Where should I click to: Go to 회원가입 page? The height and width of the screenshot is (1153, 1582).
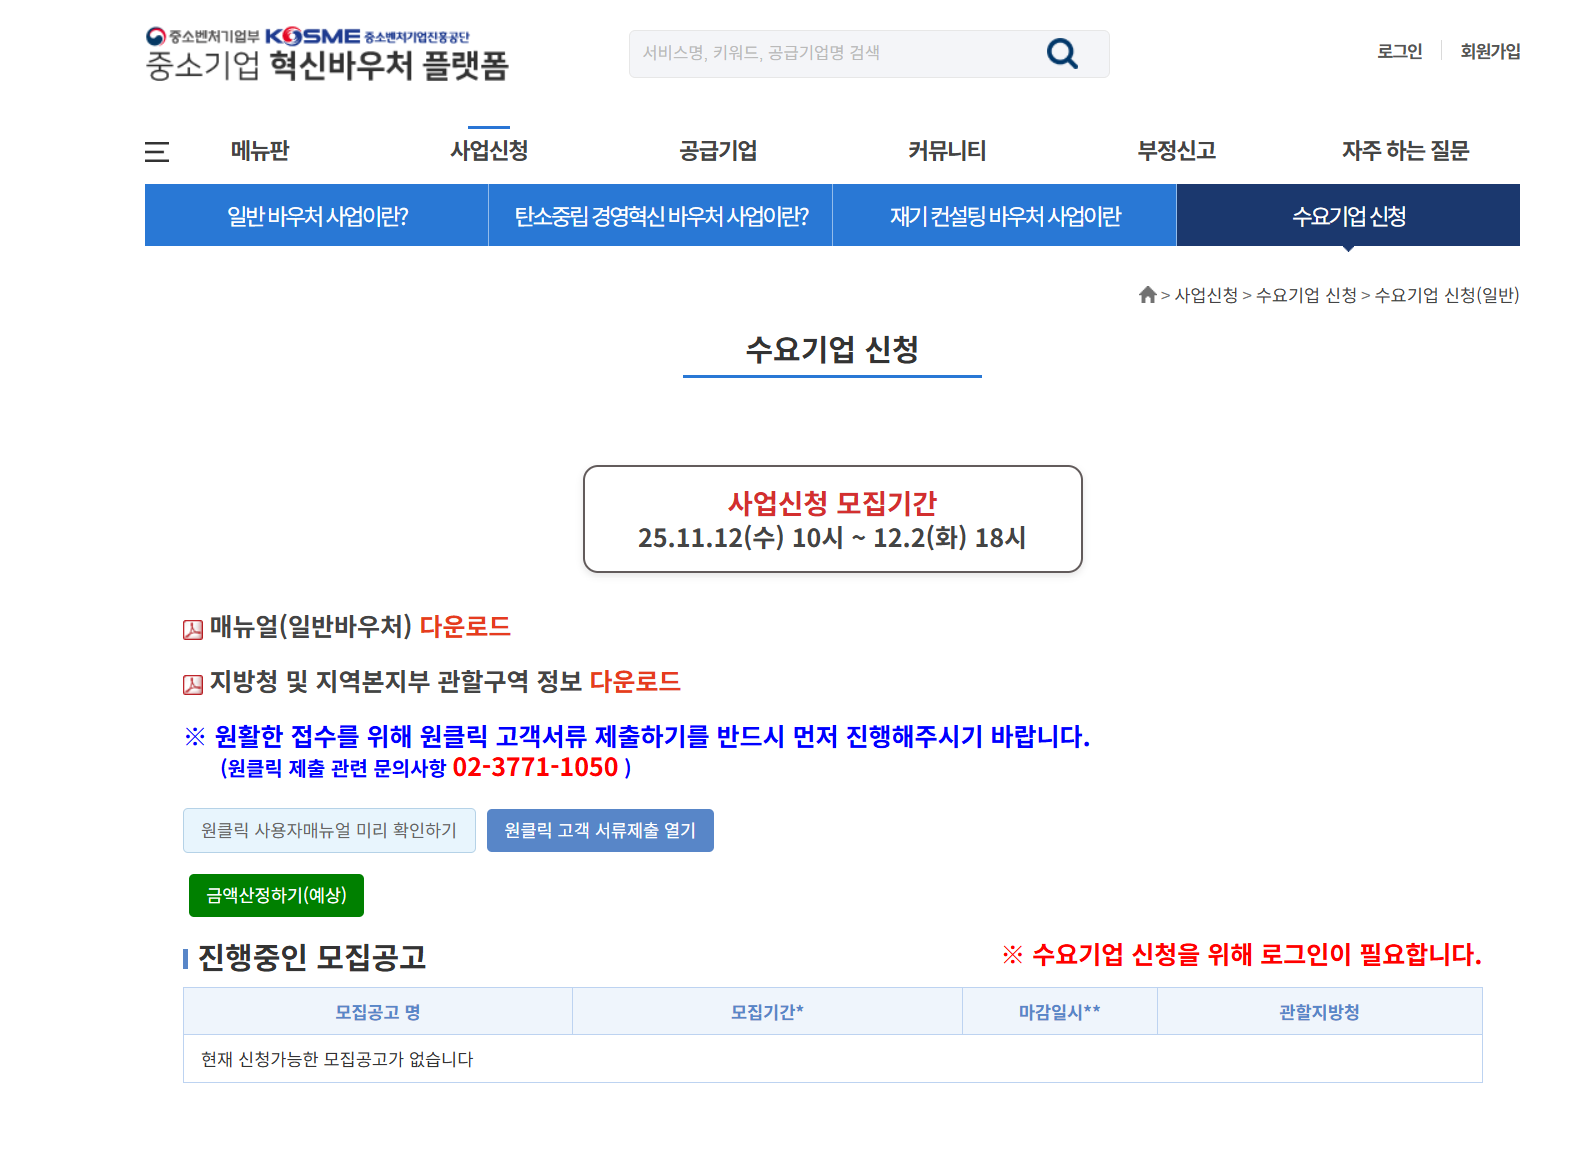tap(1489, 51)
